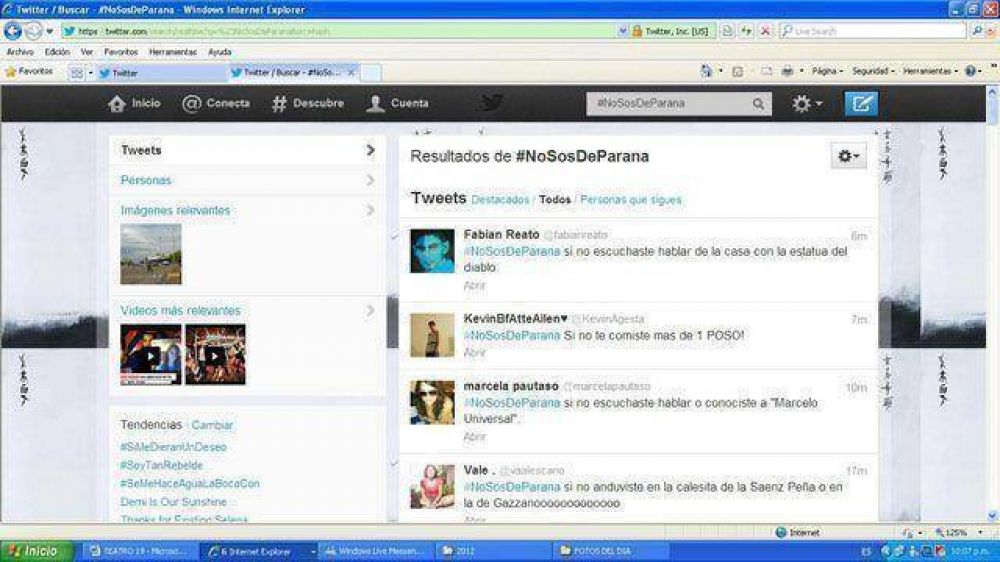Click the browser Back button
Image resolution: width=1000 pixels, height=562 pixels.
12,31
